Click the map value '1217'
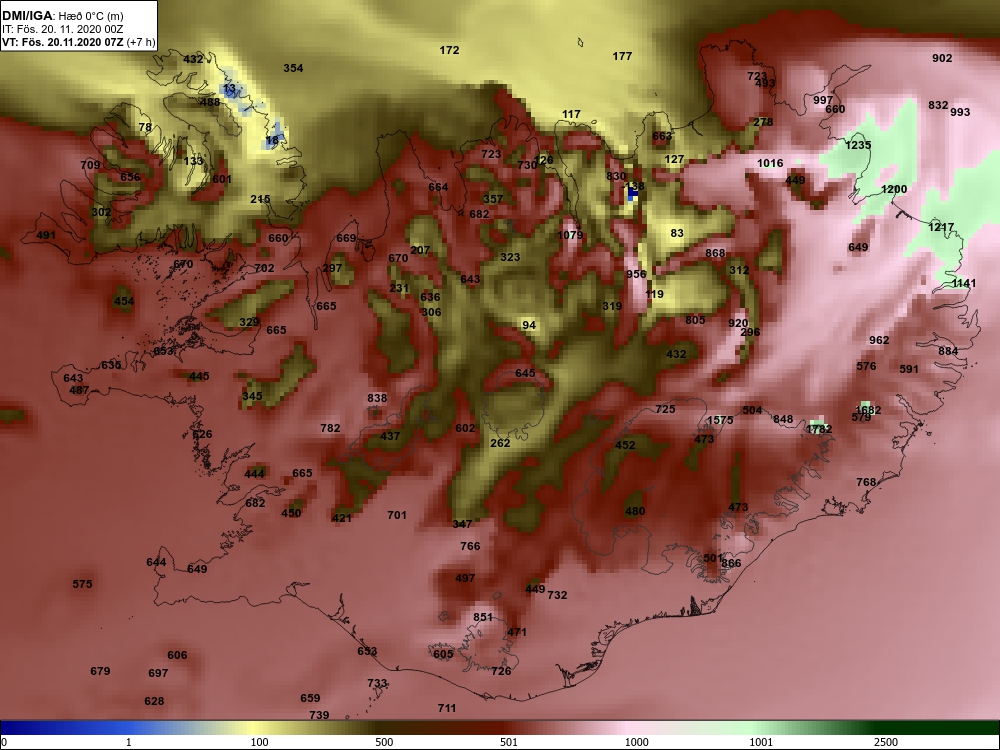The height and width of the screenshot is (750, 1000). pyautogui.click(x=941, y=227)
